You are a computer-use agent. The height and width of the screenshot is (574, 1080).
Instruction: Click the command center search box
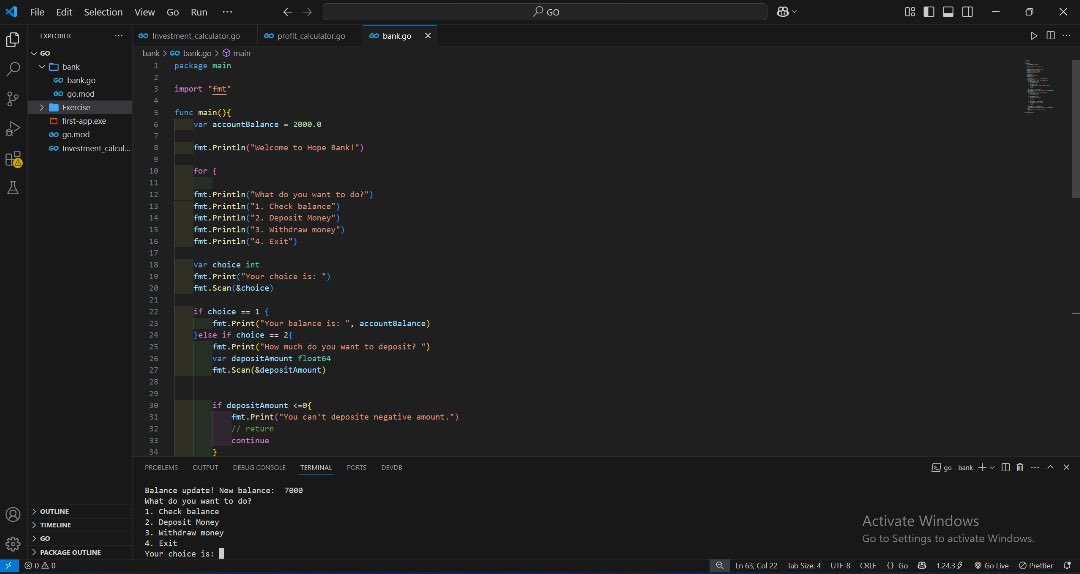545,12
